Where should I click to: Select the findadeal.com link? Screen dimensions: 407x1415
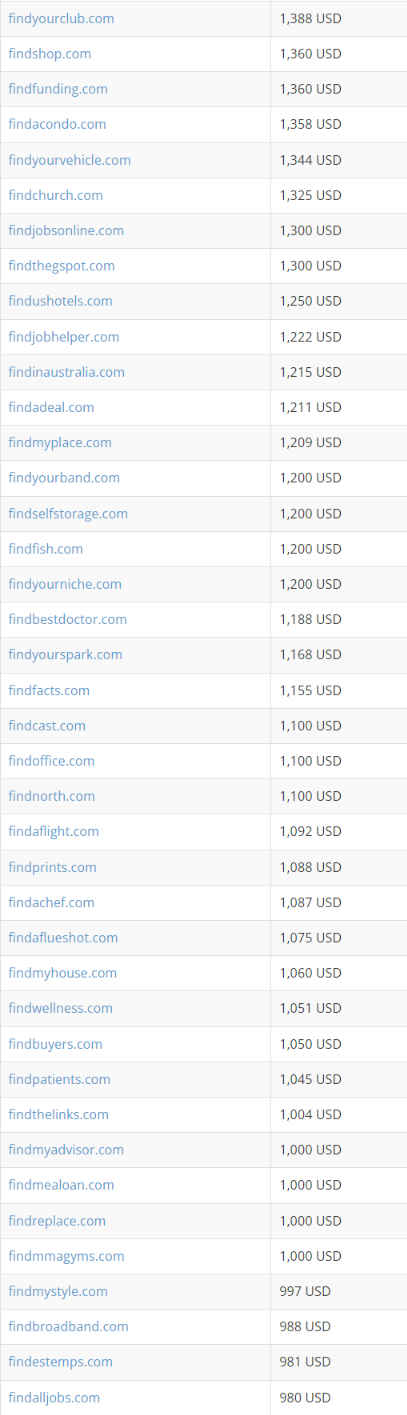tap(51, 407)
